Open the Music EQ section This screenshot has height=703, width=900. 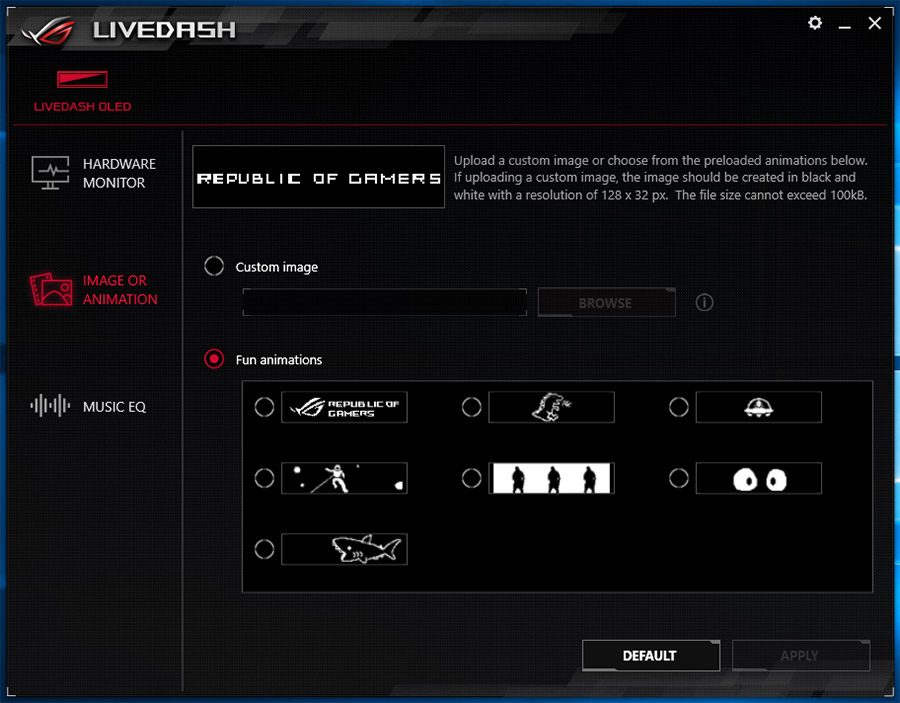click(88, 406)
